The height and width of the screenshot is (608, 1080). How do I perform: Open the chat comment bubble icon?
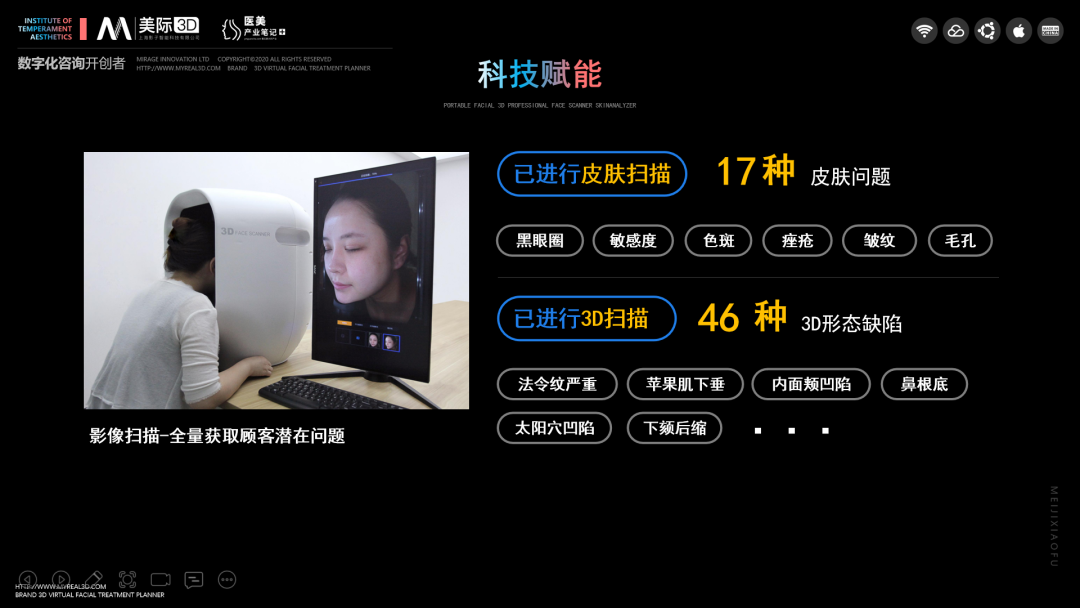coord(193,580)
